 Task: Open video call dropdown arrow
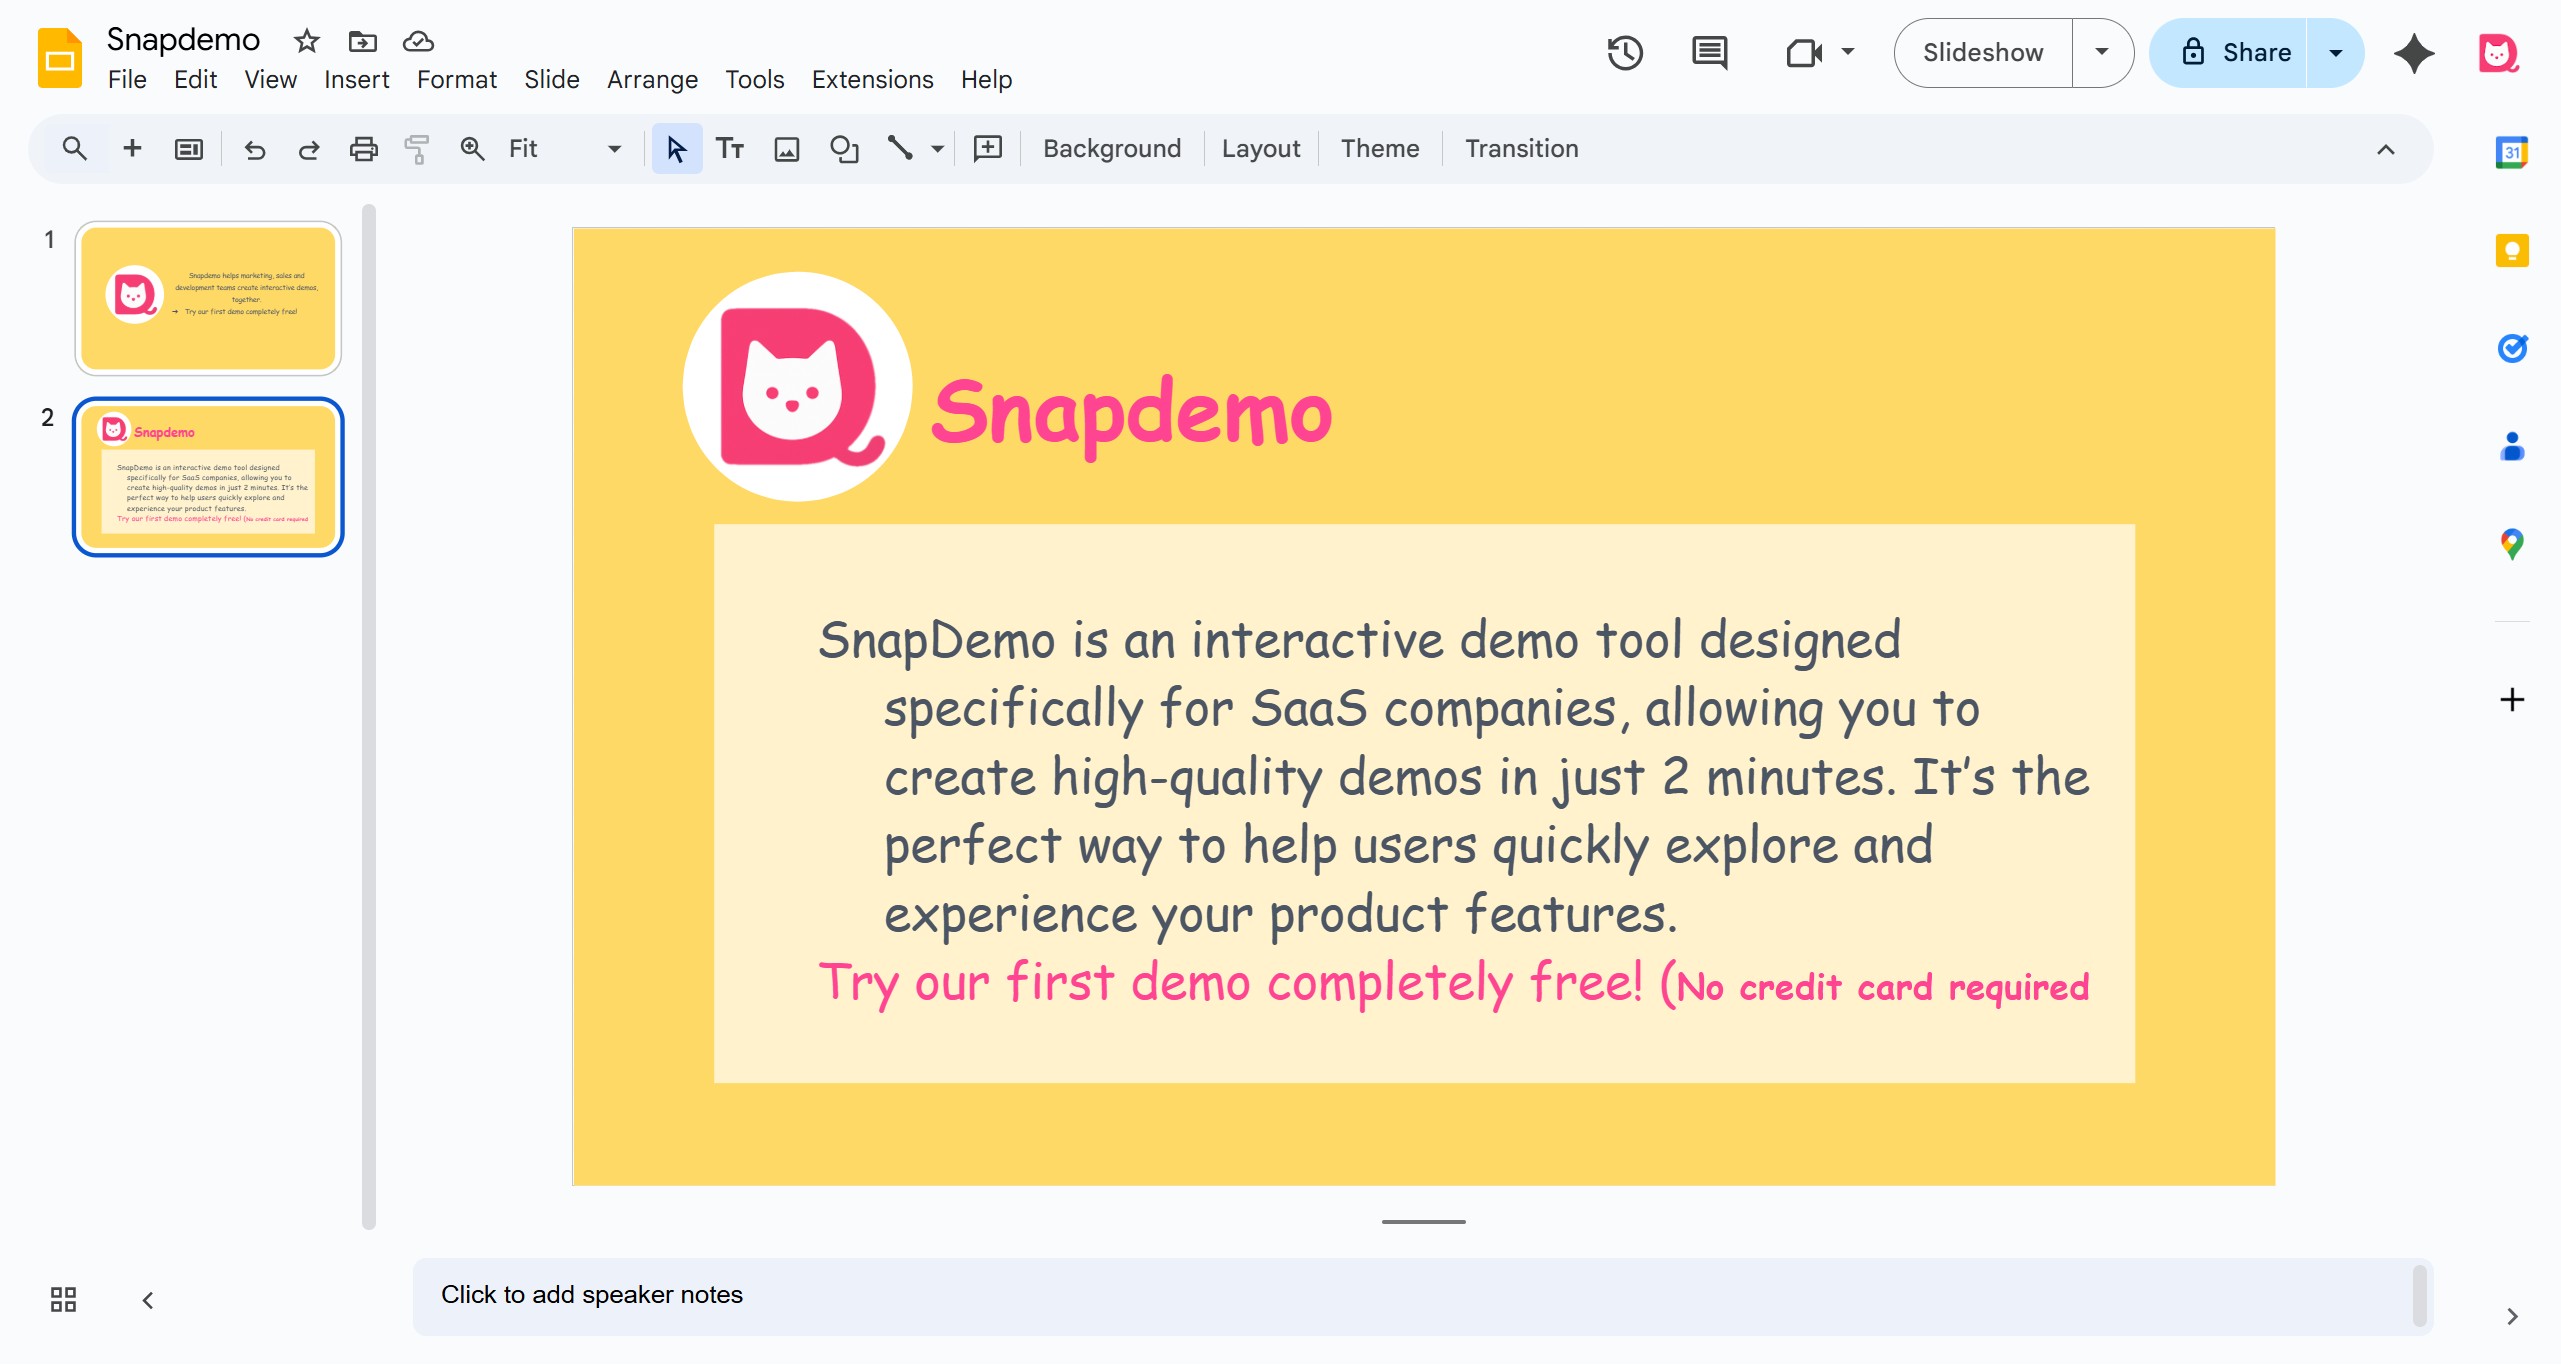pos(1848,52)
